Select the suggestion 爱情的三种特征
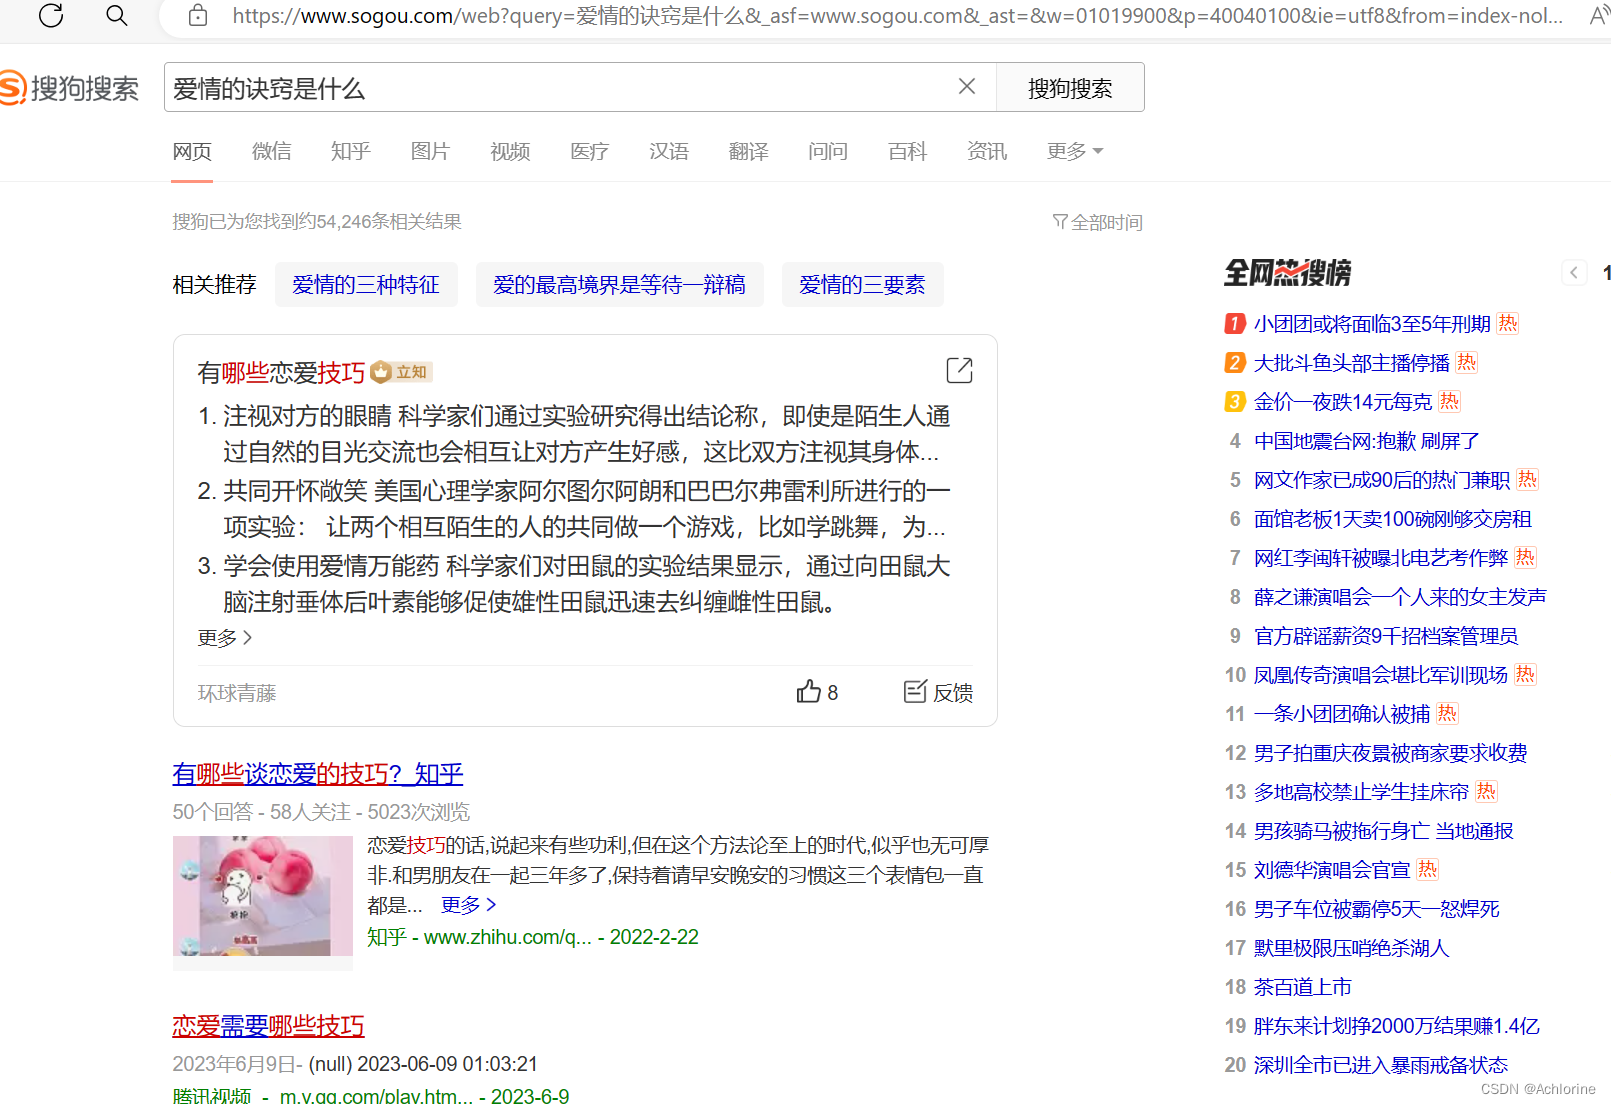 [366, 284]
